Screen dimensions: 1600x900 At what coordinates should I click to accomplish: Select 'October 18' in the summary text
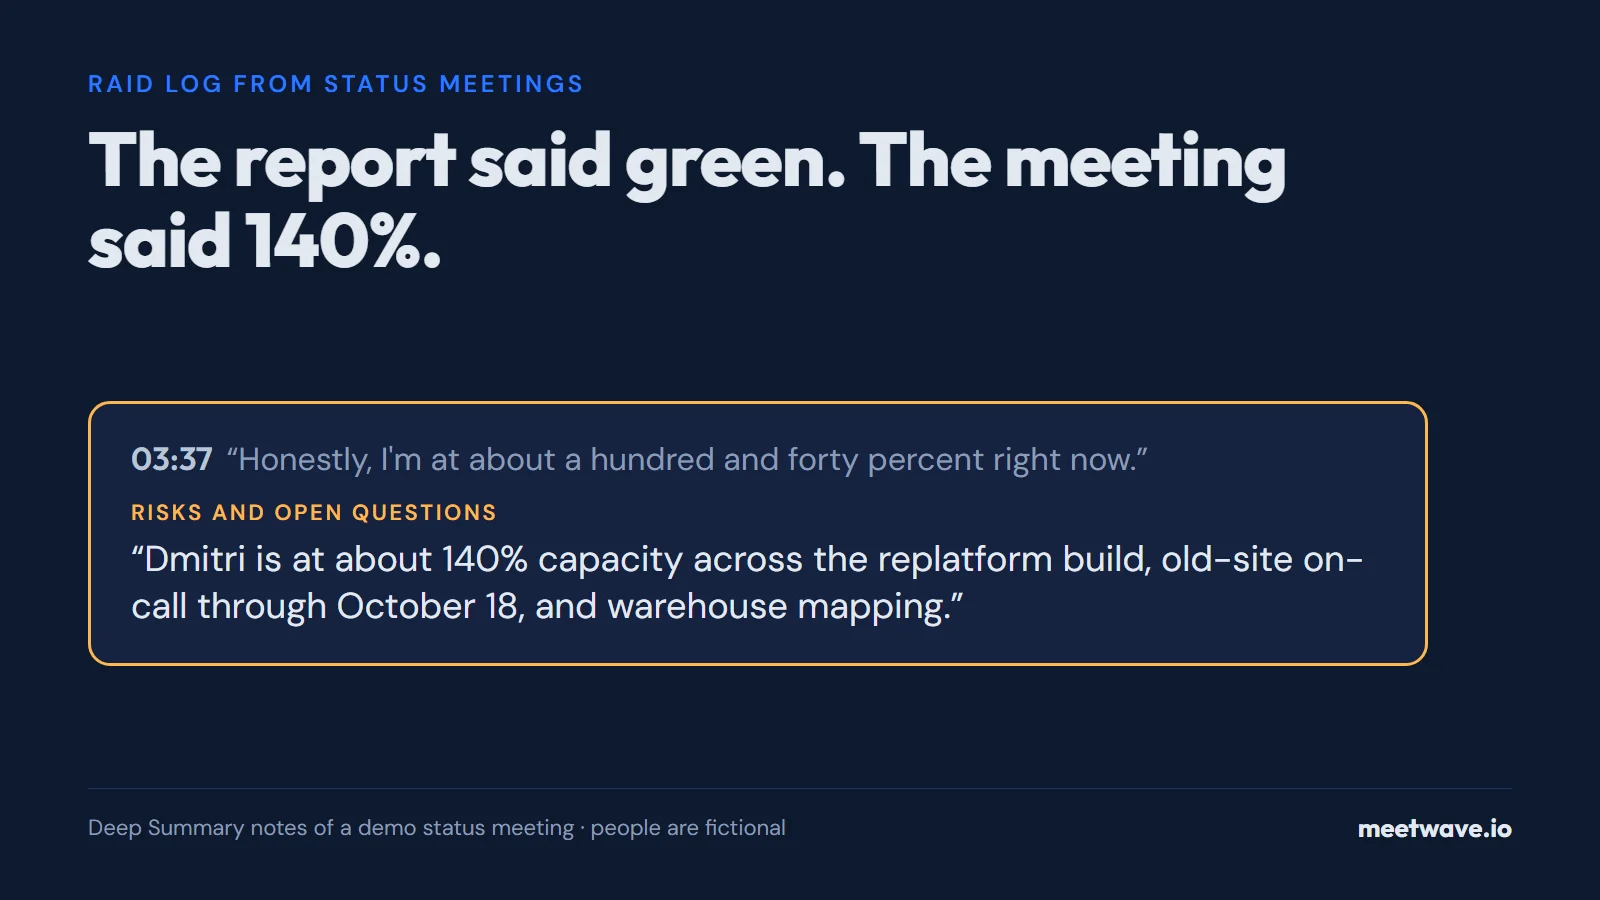[427, 606]
